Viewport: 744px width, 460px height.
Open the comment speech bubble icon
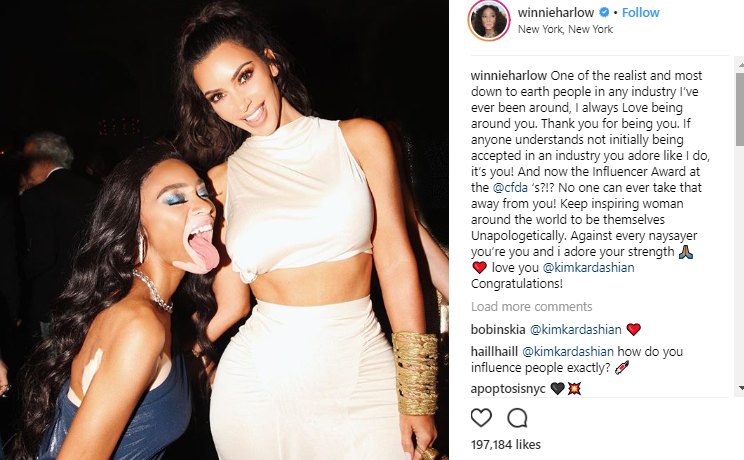517,418
